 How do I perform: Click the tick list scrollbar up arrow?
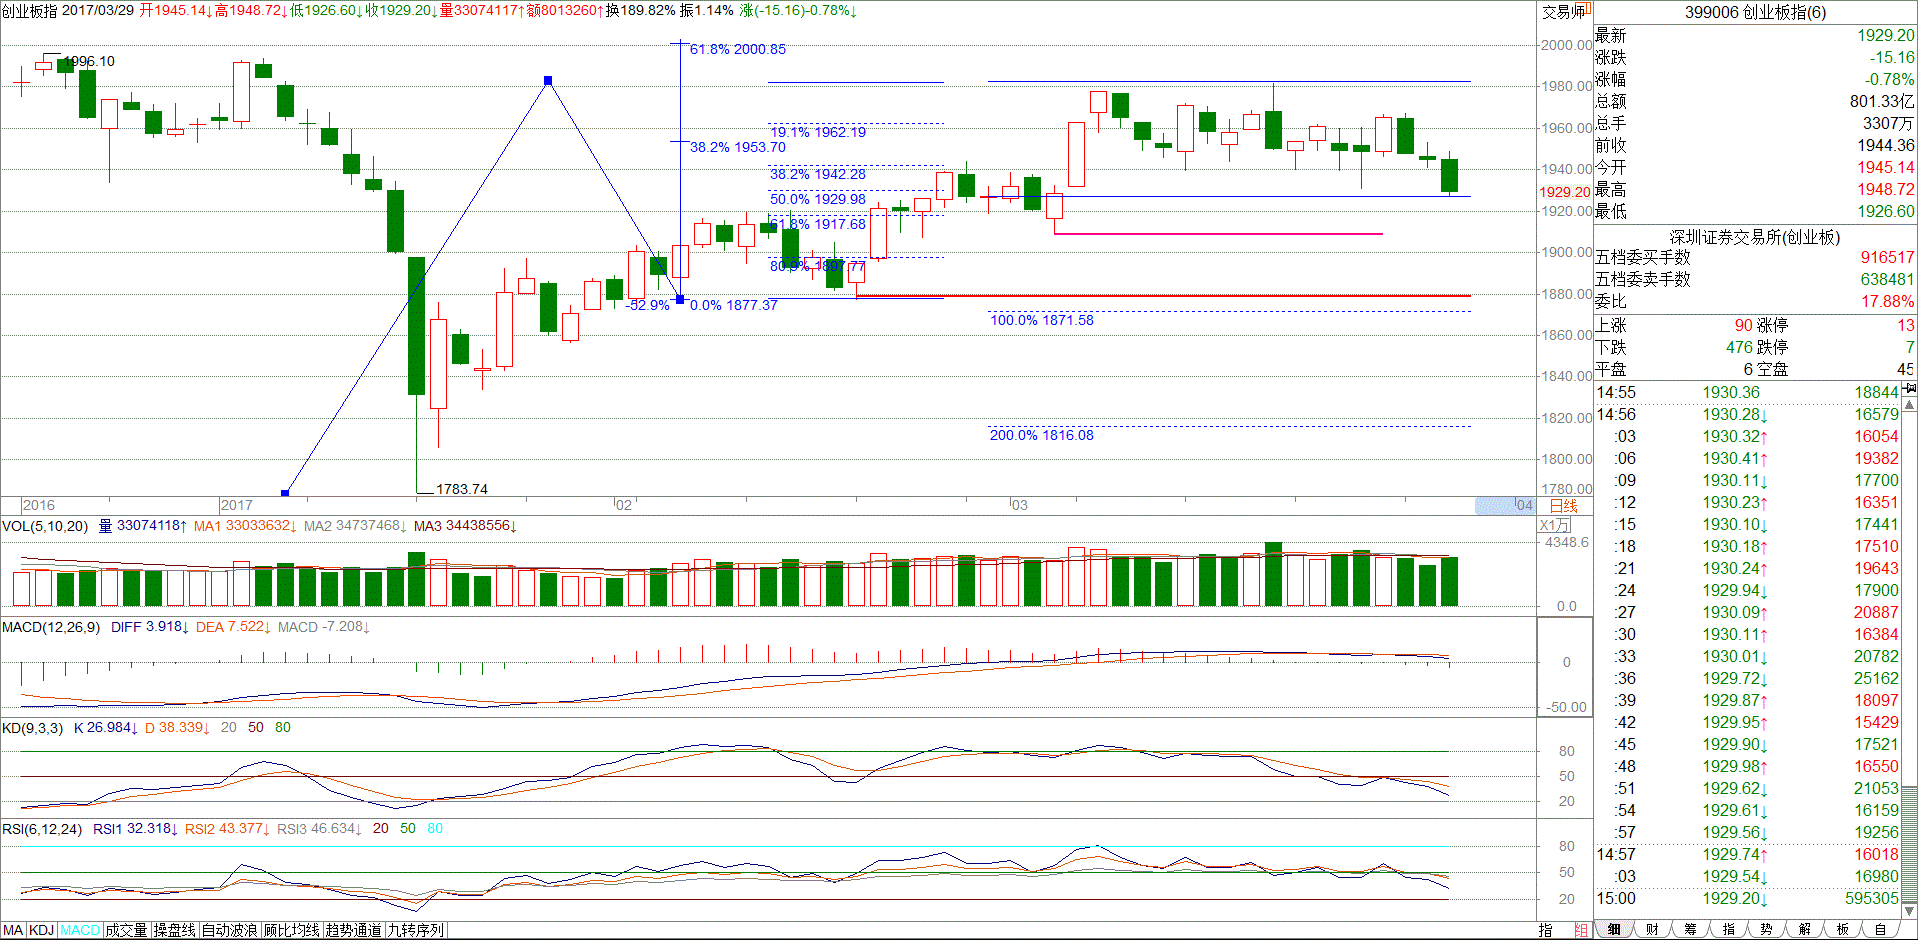[1909, 404]
